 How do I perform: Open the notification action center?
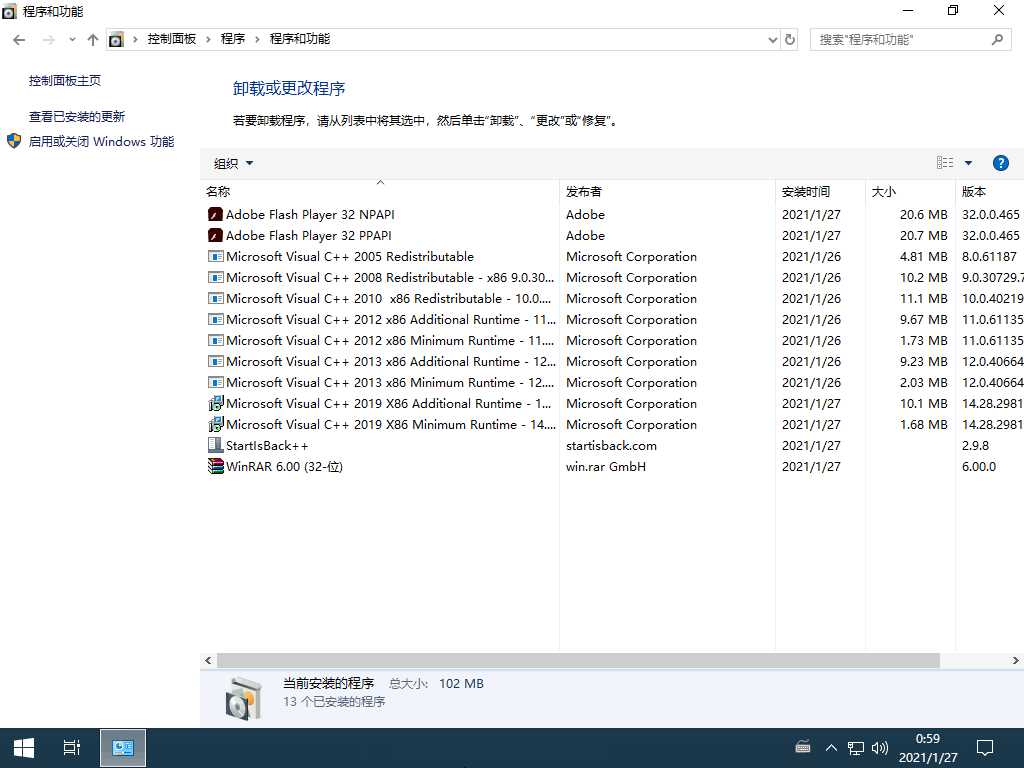pos(984,748)
